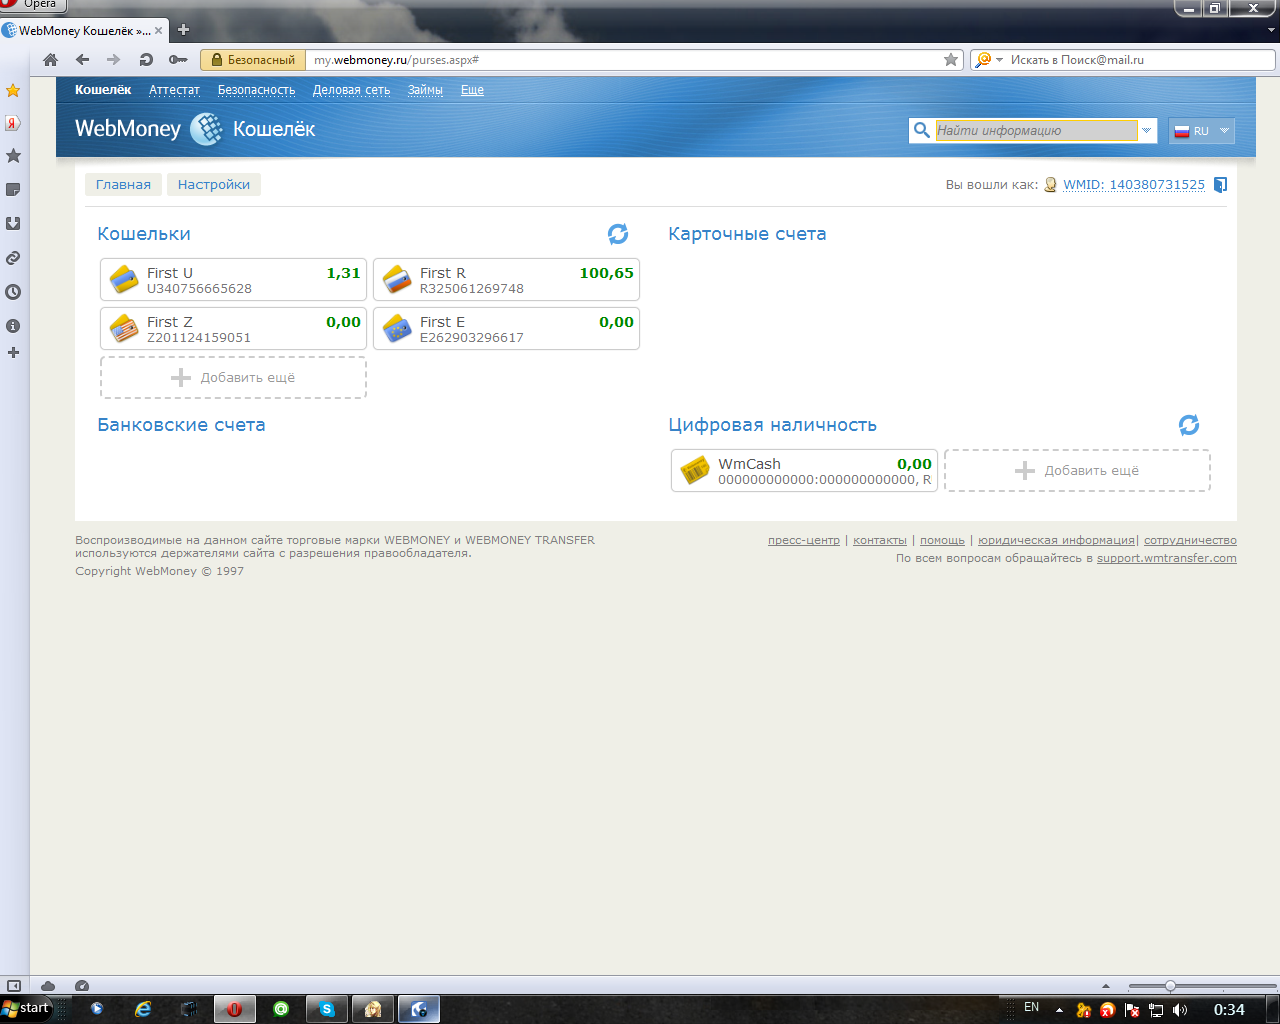Click the First E wallet flag icon
This screenshot has height=1024, width=1280.
(397, 328)
